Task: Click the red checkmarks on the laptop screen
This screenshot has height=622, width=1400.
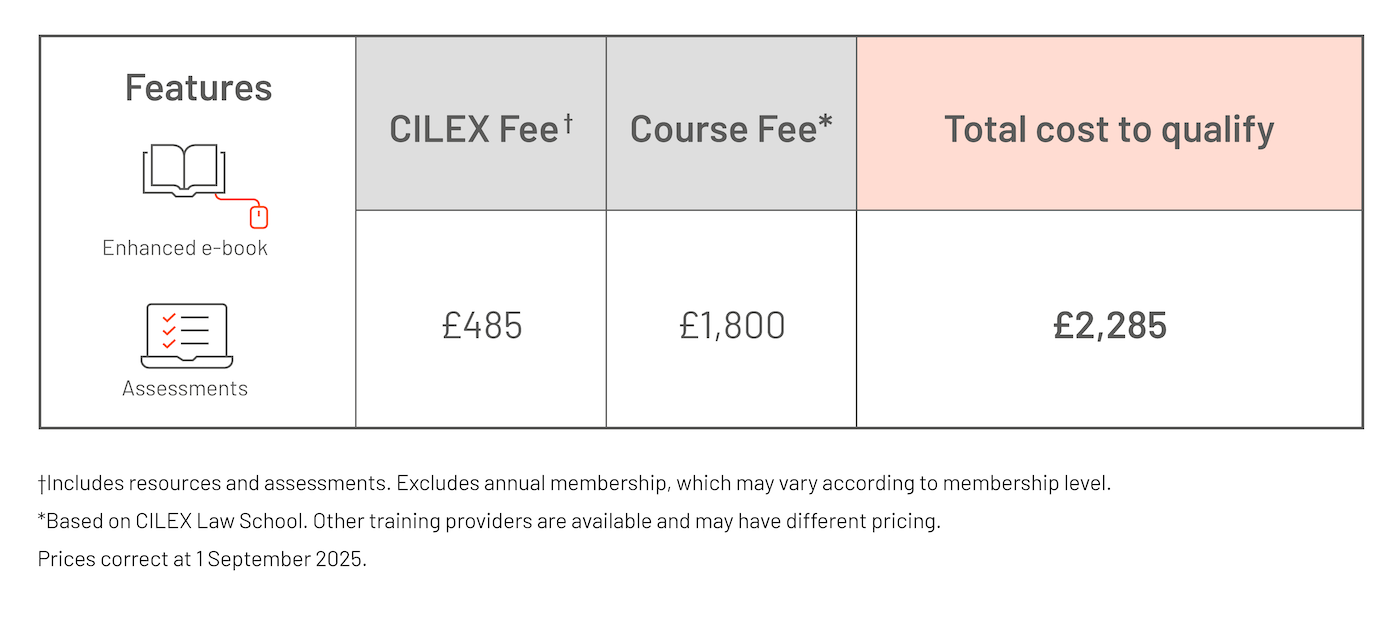Action: [169, 331]
